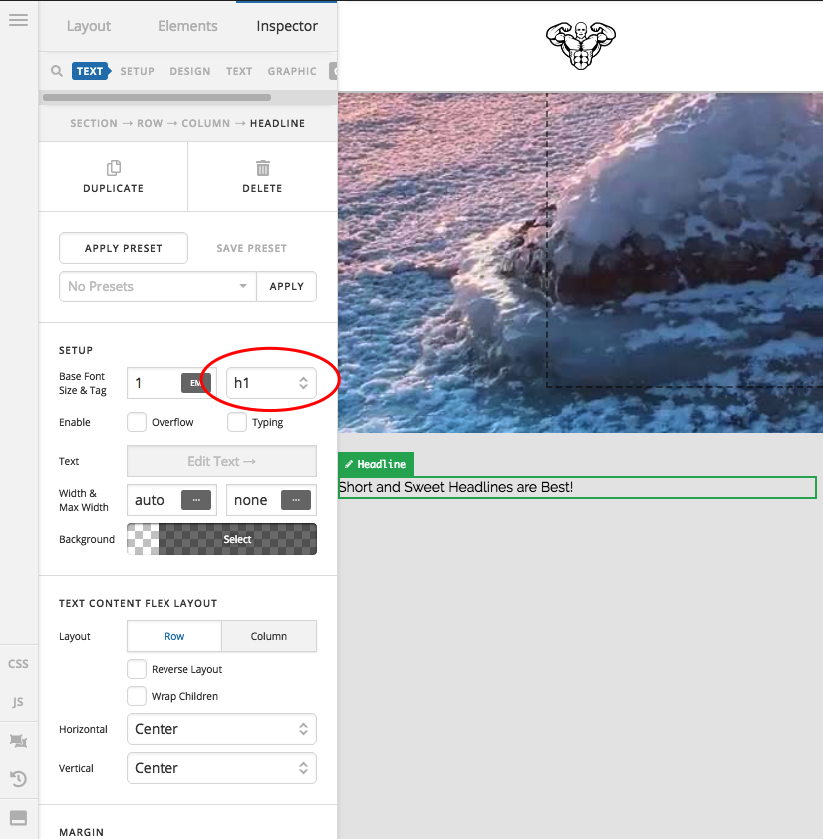Screen dimensions: 823x839
Task: Click ROW in the breadcrumb
Action: (x=150, y=123)
